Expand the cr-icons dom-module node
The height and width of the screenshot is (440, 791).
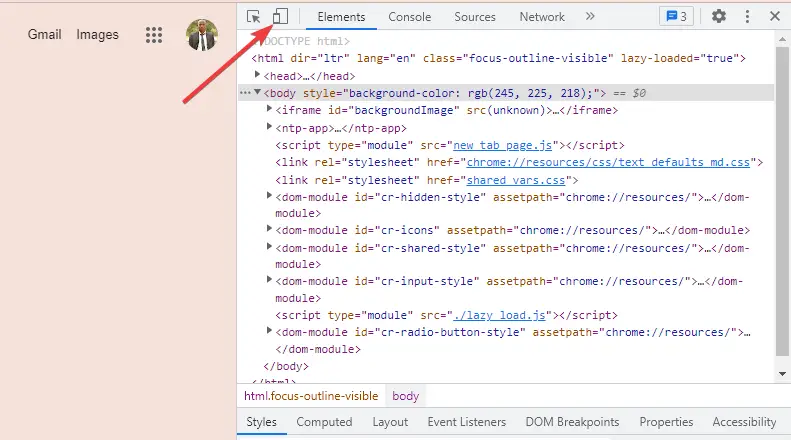[269, 229]
